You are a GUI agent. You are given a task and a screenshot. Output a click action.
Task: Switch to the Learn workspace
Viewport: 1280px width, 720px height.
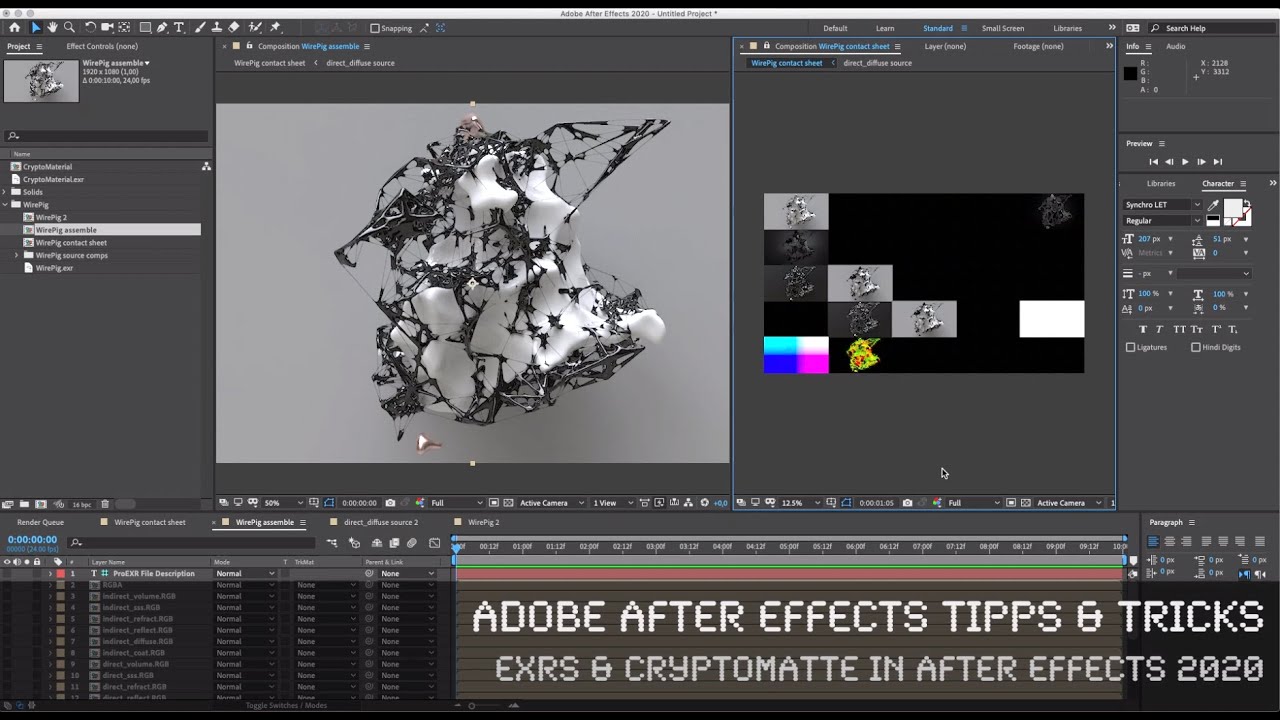coord(885,28)
